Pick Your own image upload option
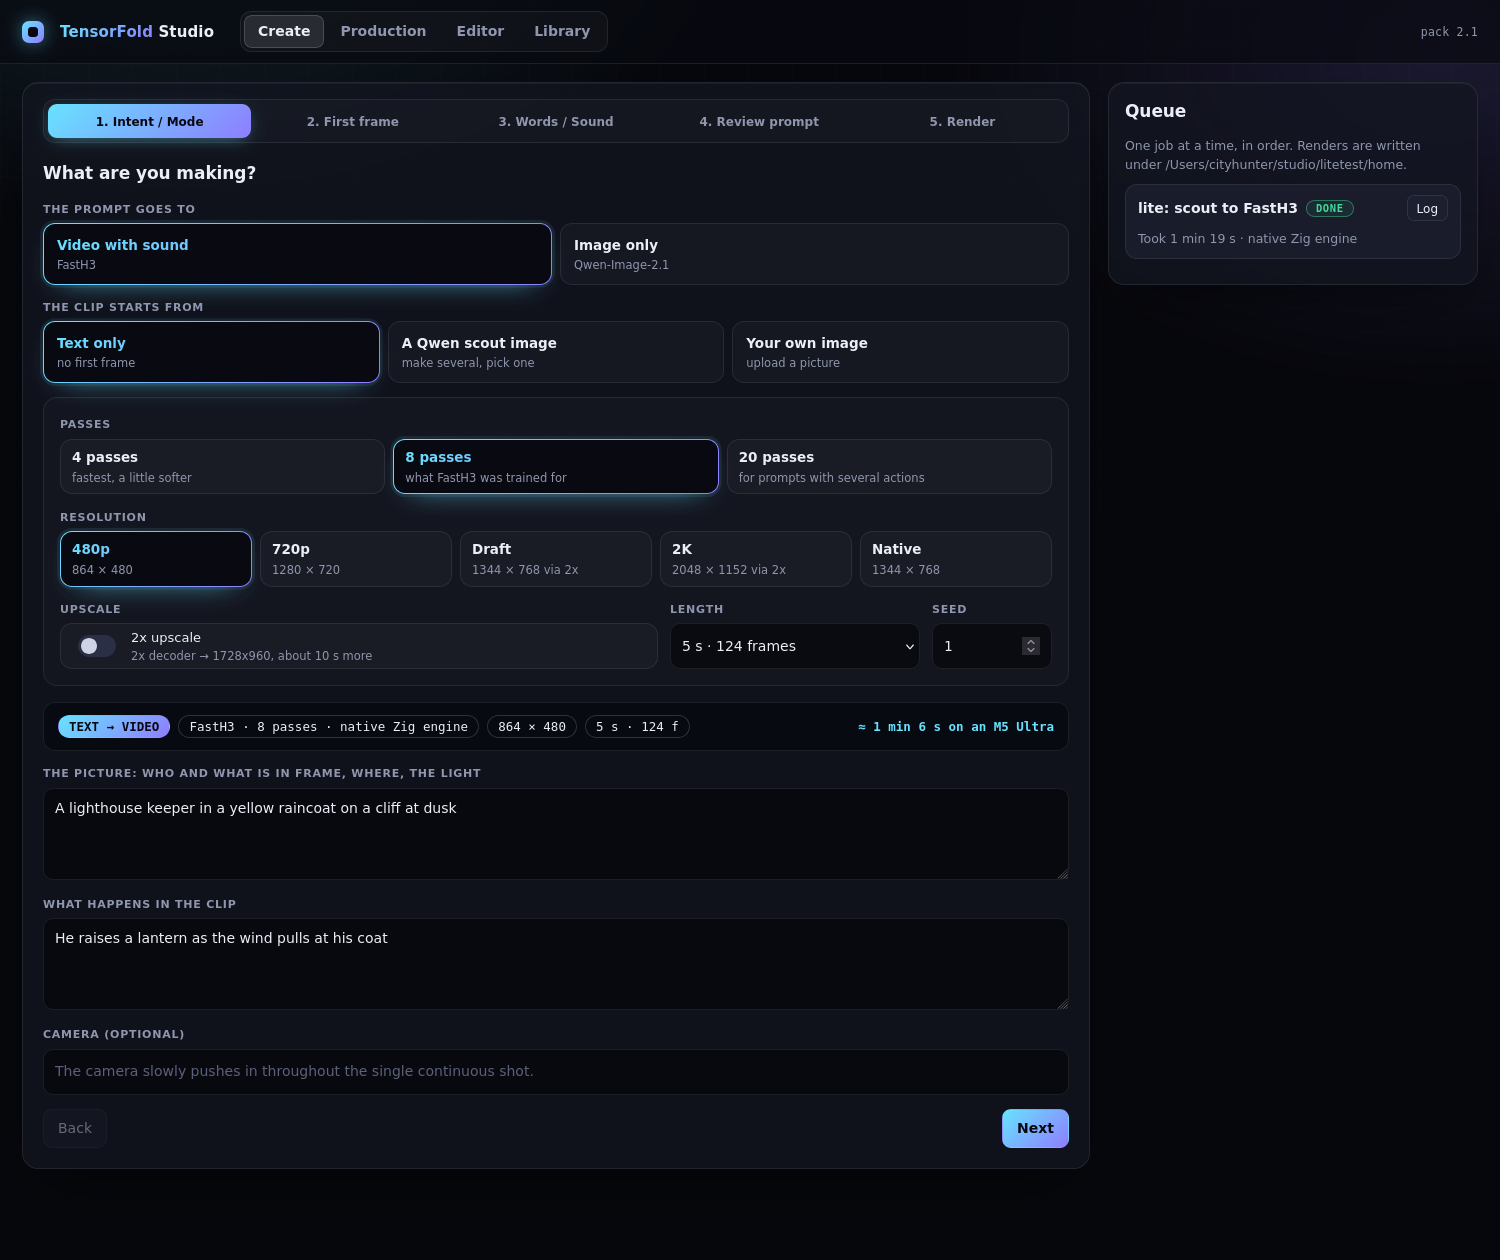1500x1260 pixels. 900,352
